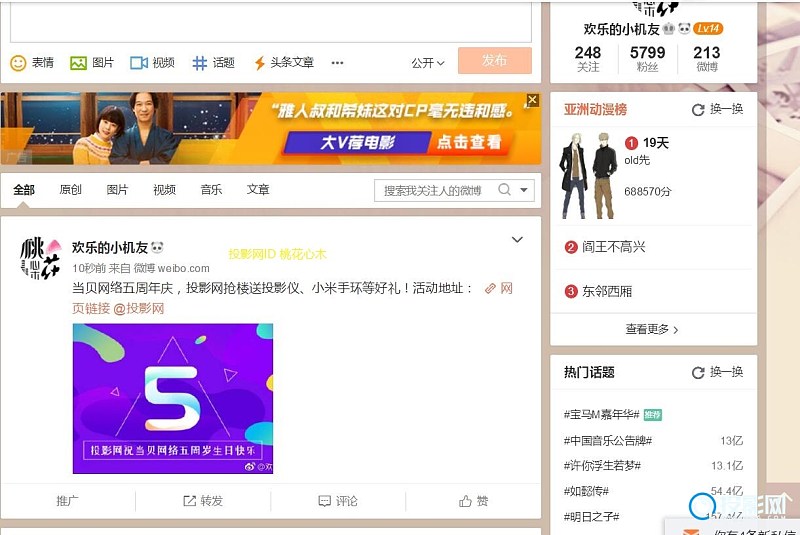Click 推广 under the post
Viewport: 800px width, 535px height.
[x=67, y=501]
